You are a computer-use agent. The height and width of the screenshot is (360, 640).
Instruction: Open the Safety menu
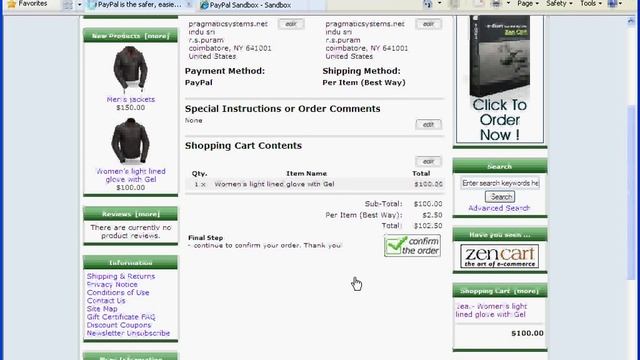click(559, 4)
